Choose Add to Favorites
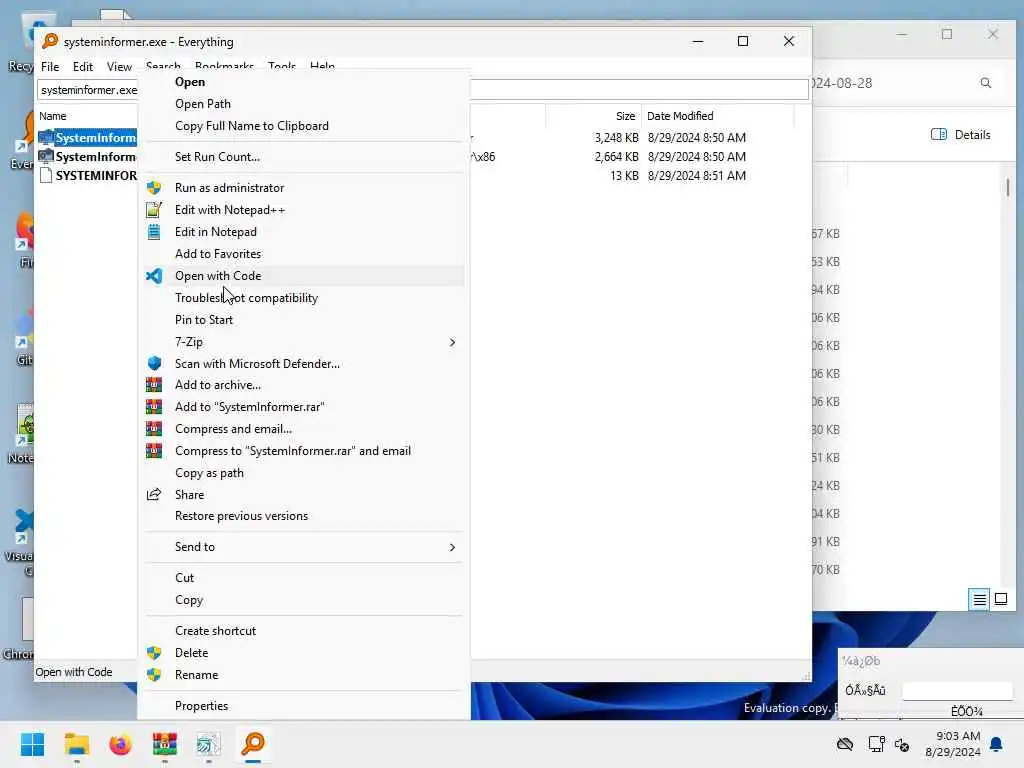The height and width of the screenshot is (768, 1024). [x=217, y=254]
